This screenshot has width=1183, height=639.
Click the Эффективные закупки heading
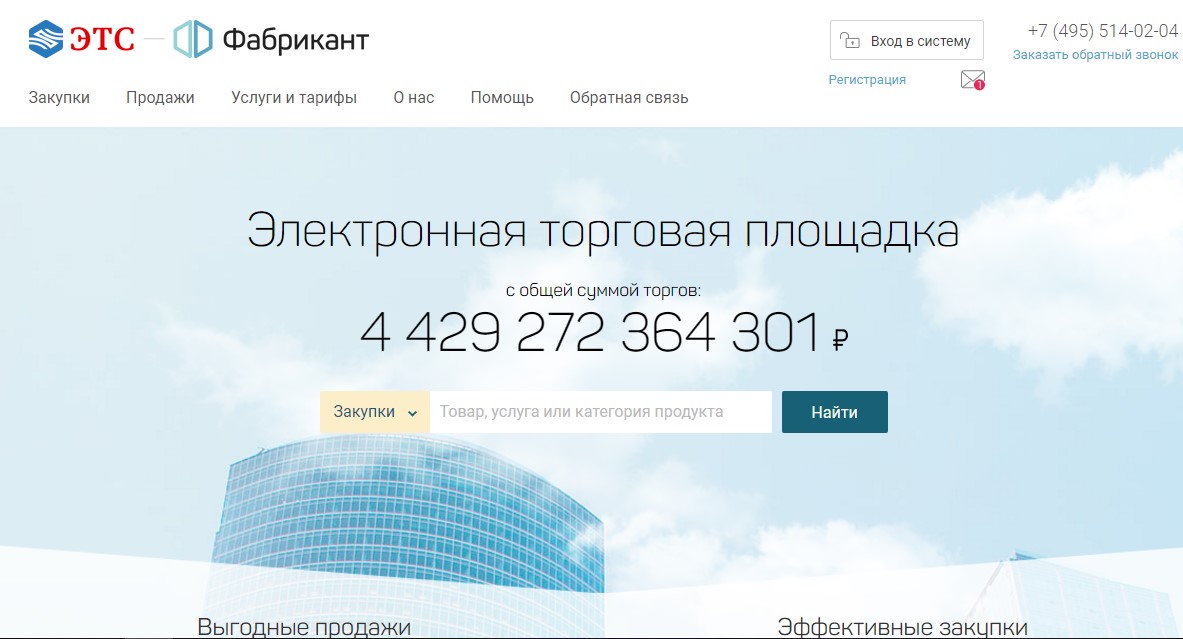[x=902, y=627]
